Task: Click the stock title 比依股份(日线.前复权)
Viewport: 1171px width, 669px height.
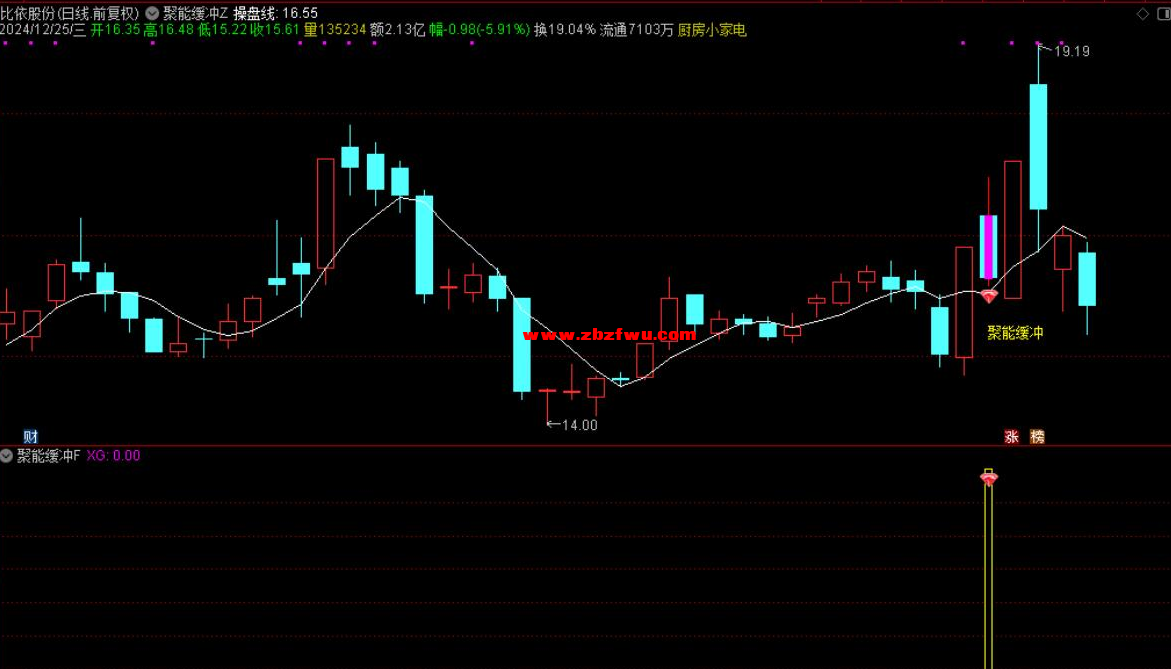Action: pos(70,13)
